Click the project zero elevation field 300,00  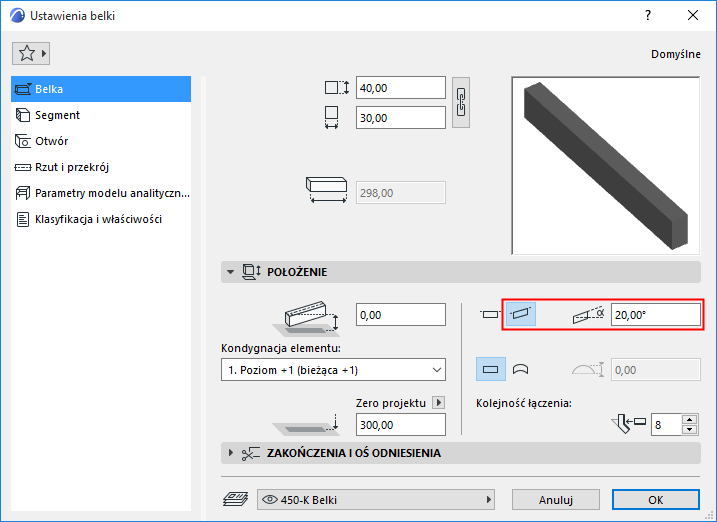tap(401, 425)
